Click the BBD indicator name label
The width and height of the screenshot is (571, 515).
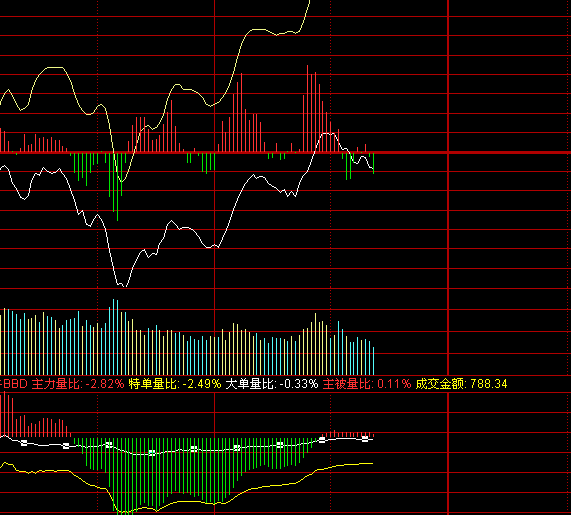[x=15, y=384]
